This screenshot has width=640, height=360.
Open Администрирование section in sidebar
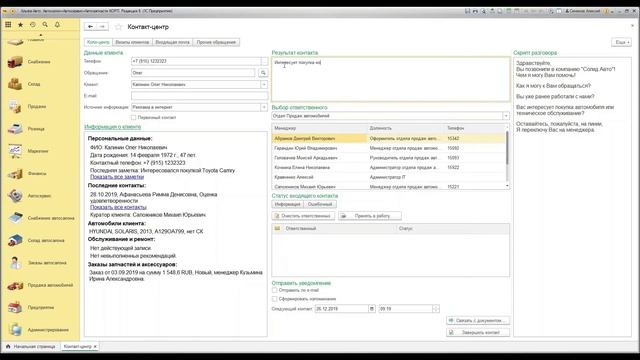click(x=48, y=330)
